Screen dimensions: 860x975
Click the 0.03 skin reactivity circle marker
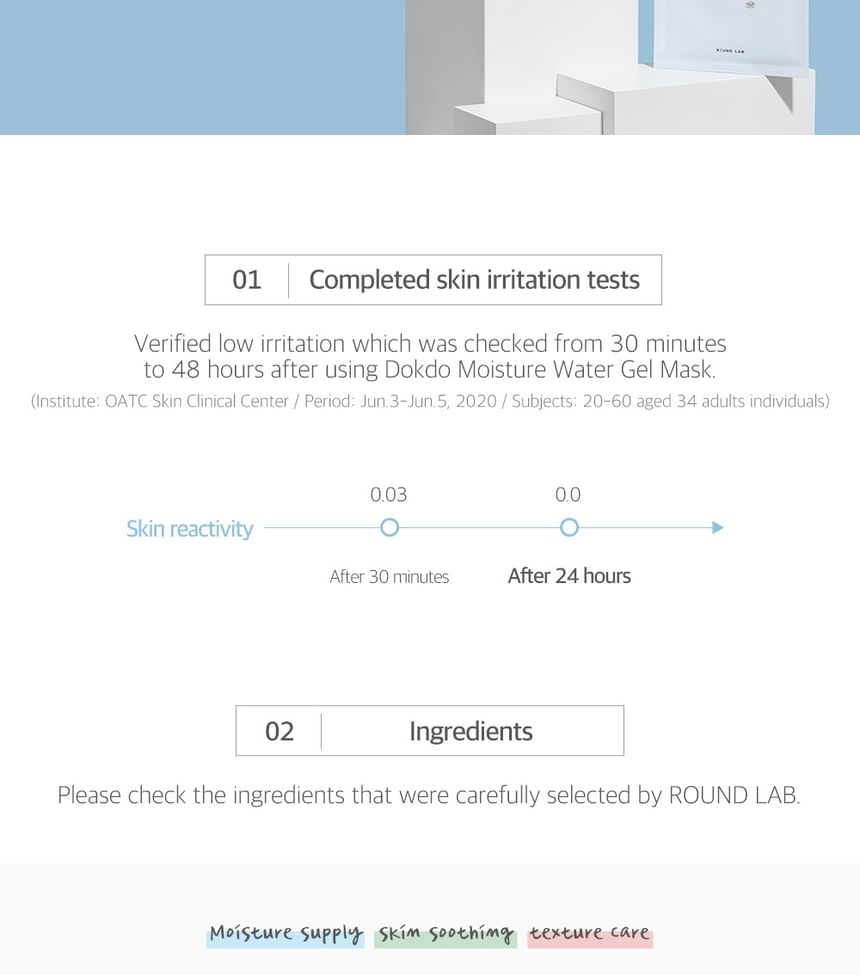pyautogui.click(x=390, y=527)
